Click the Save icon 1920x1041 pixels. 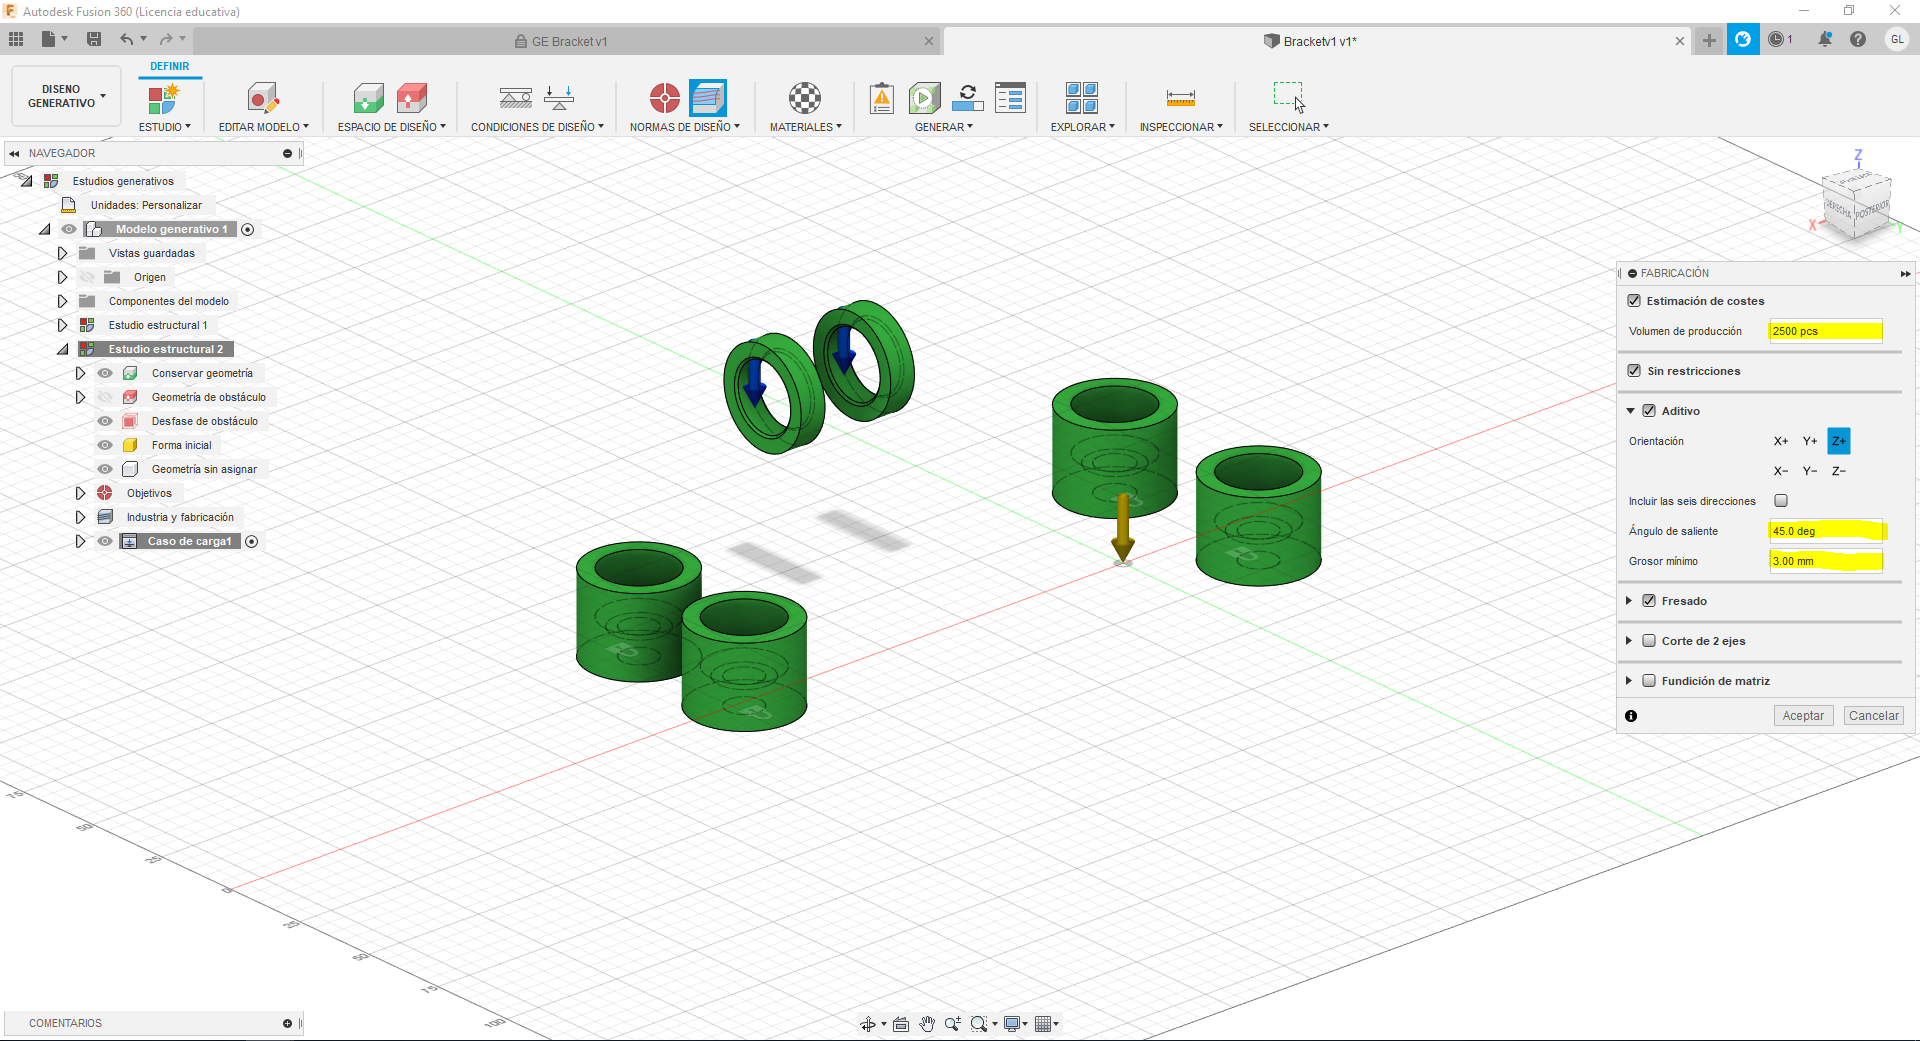pos(94,39)
